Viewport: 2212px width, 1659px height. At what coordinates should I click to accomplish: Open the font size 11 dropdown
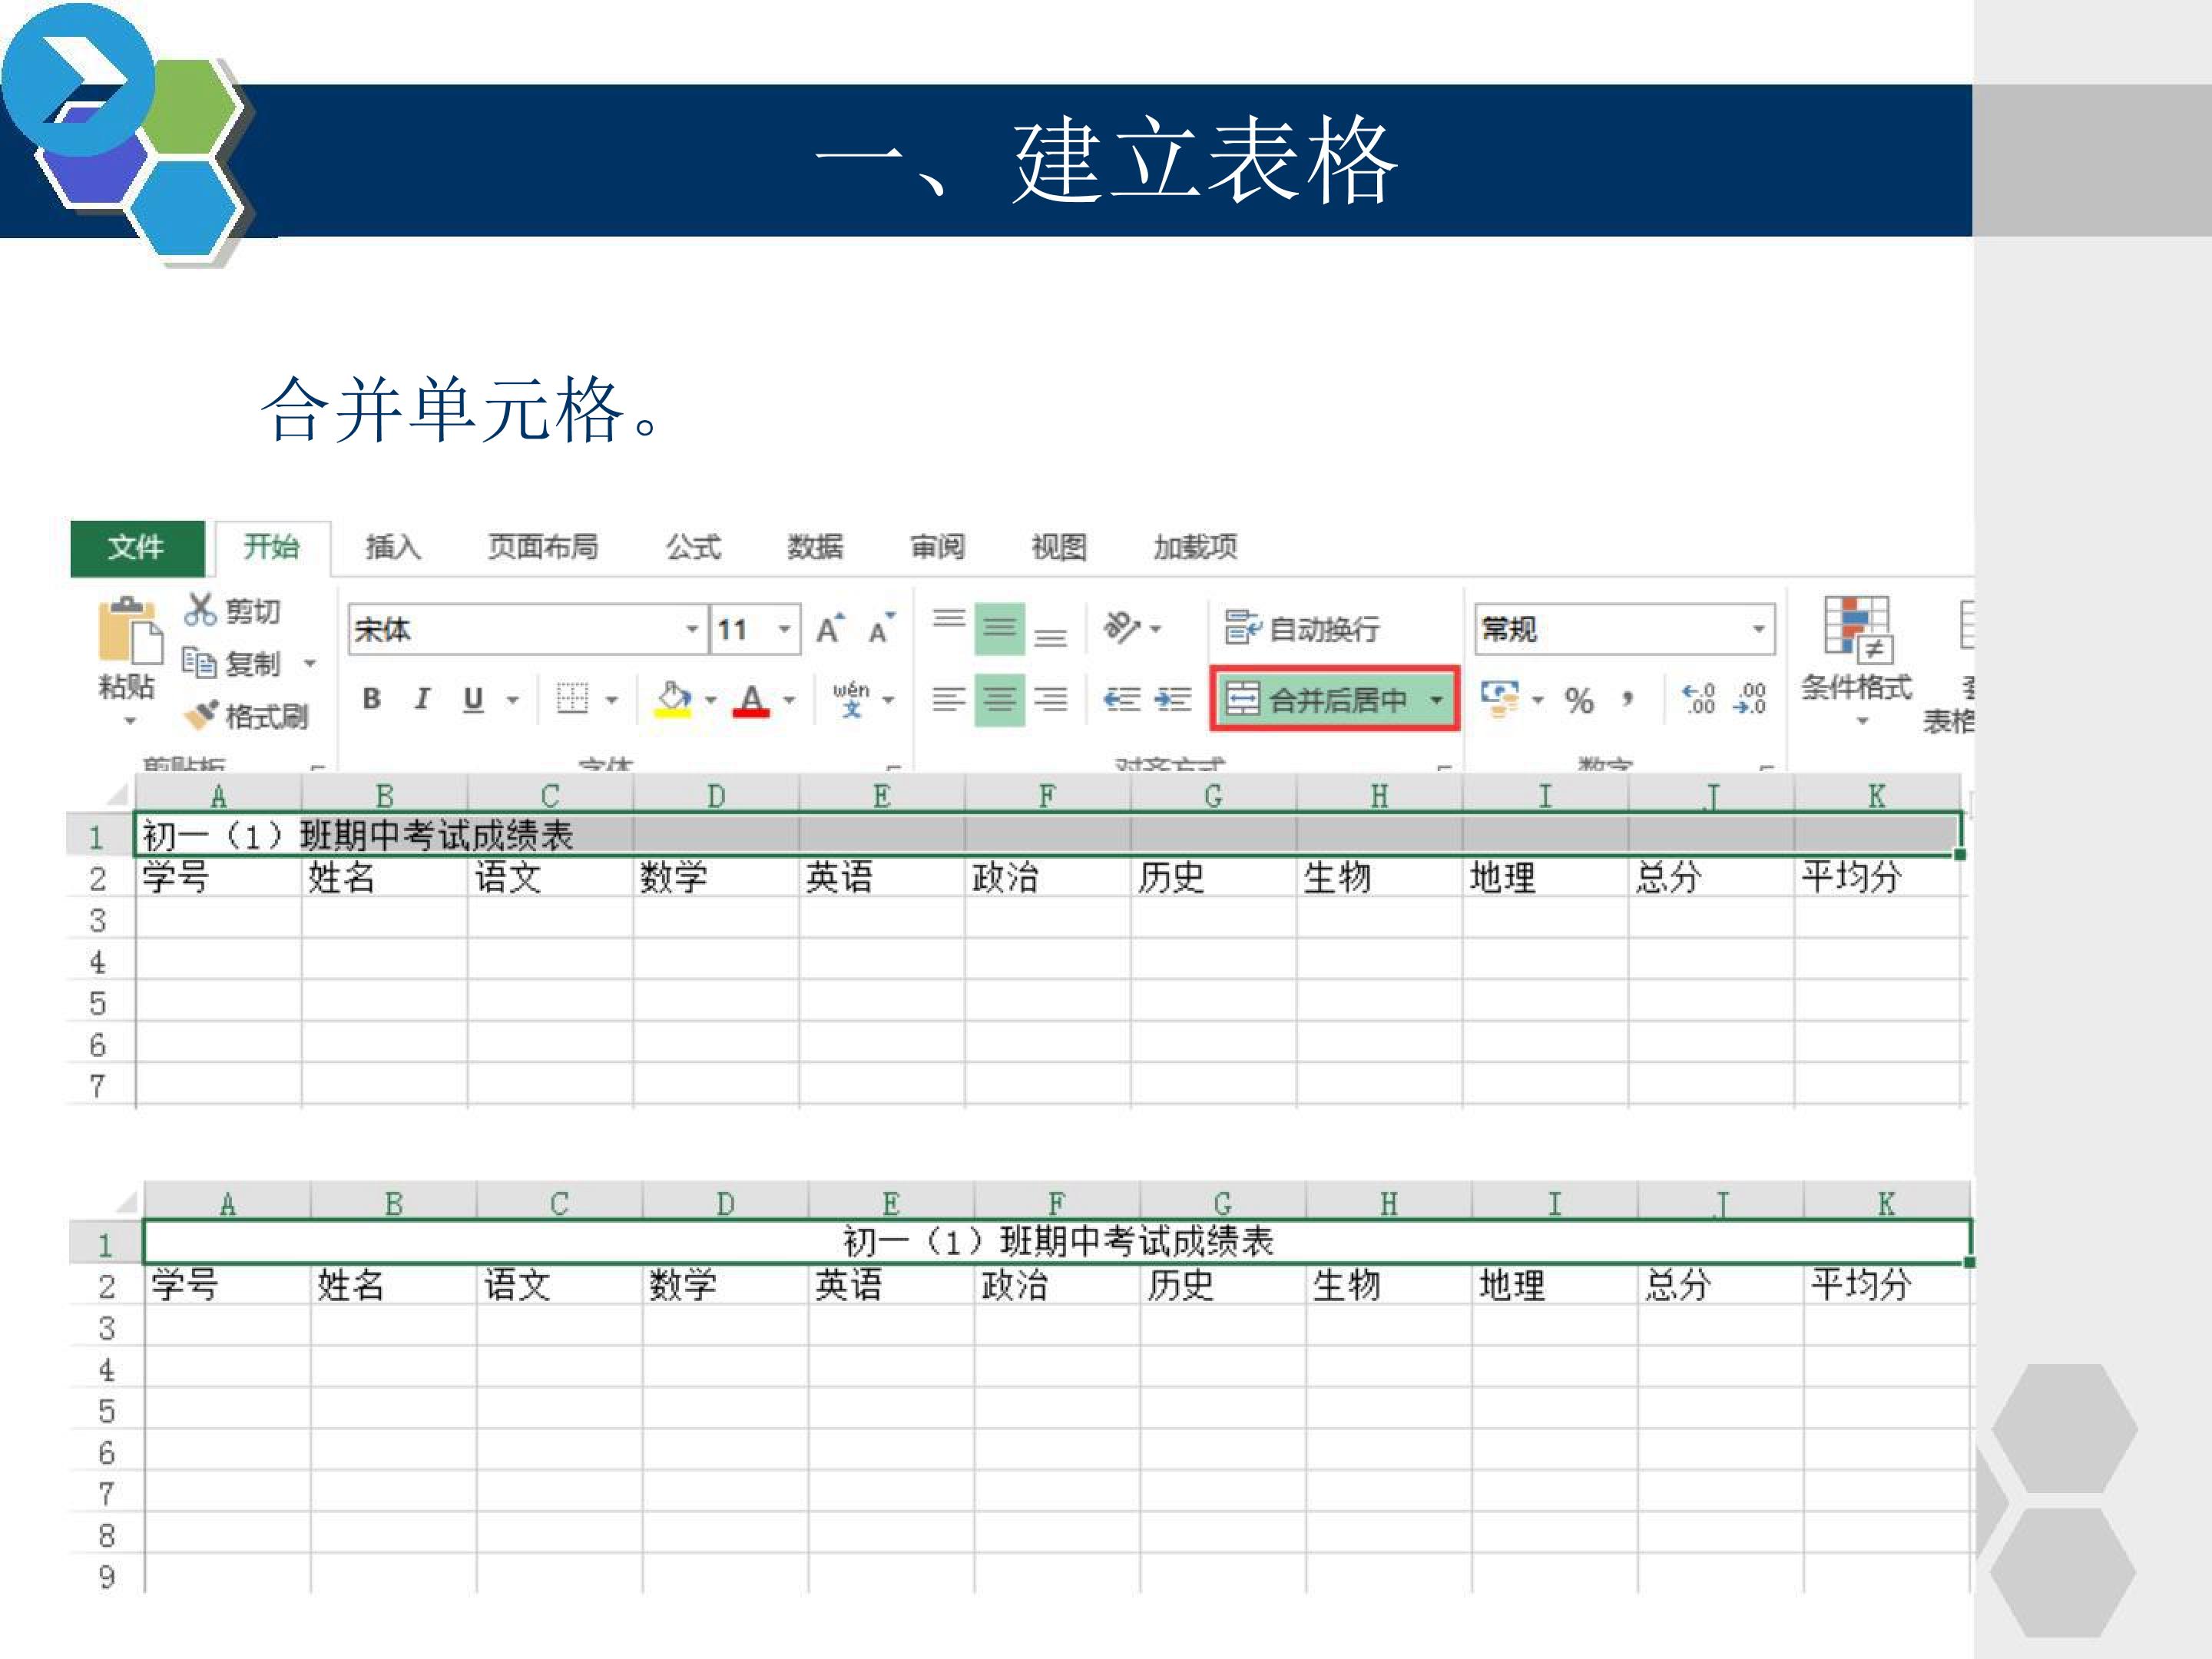(785, 629)
